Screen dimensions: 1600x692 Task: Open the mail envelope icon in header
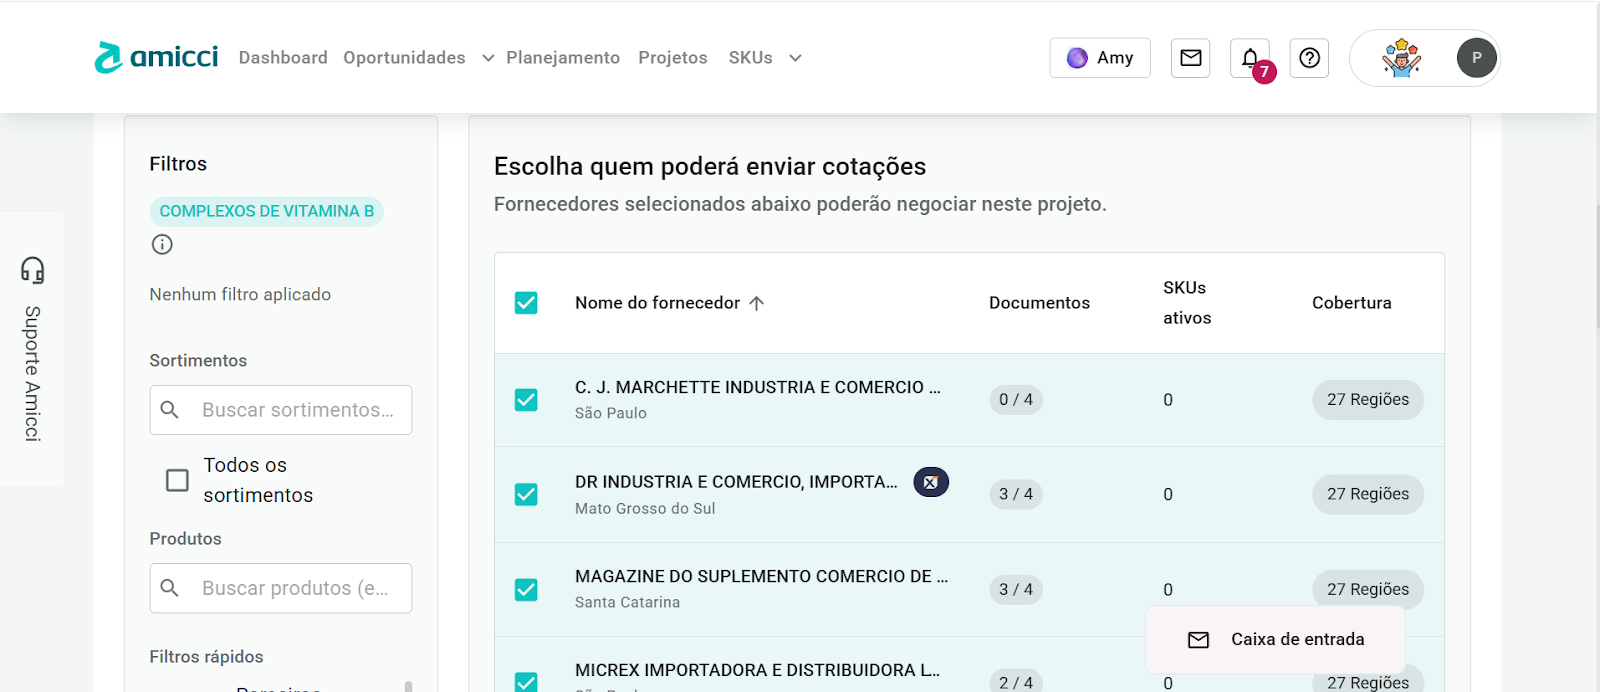pyautogui.click(x=1190, y=58)
